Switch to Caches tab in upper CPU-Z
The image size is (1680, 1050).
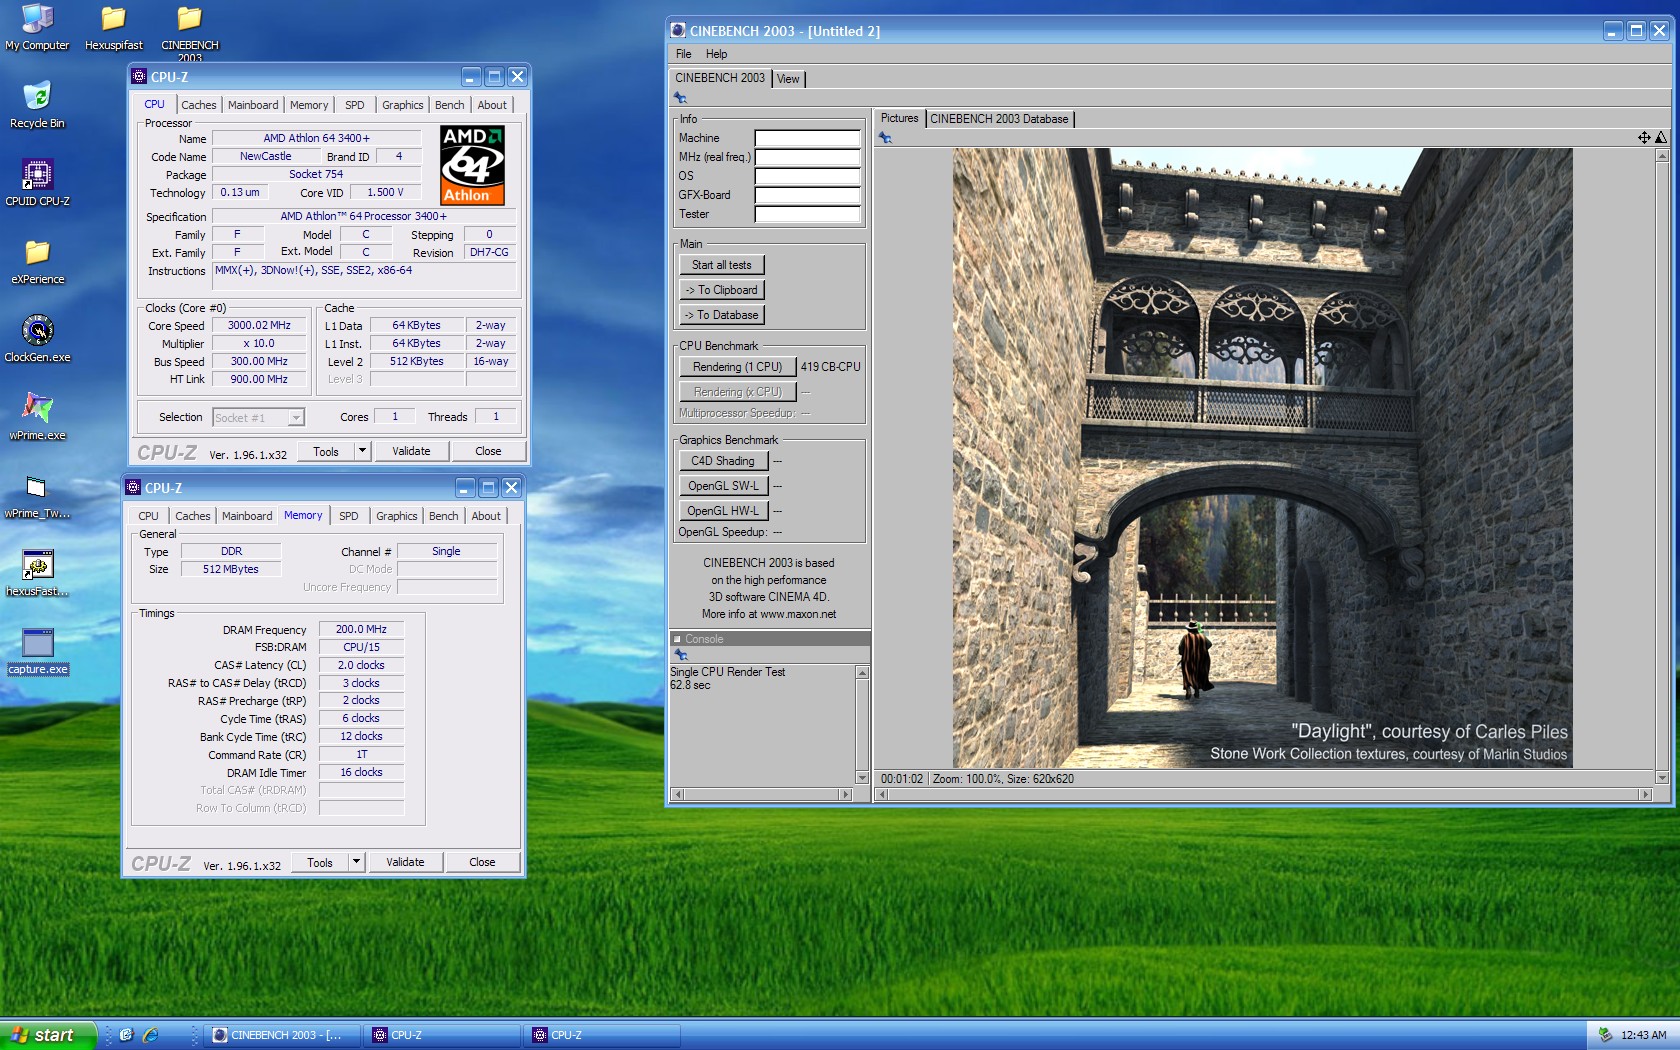198,105
